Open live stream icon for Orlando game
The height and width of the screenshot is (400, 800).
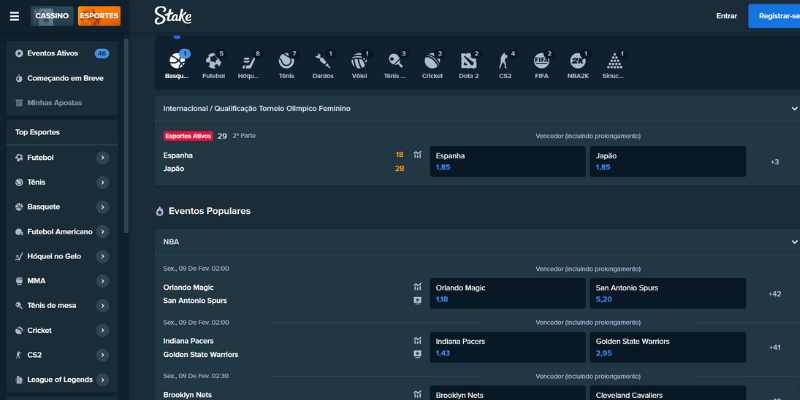[x=417, y=301]
